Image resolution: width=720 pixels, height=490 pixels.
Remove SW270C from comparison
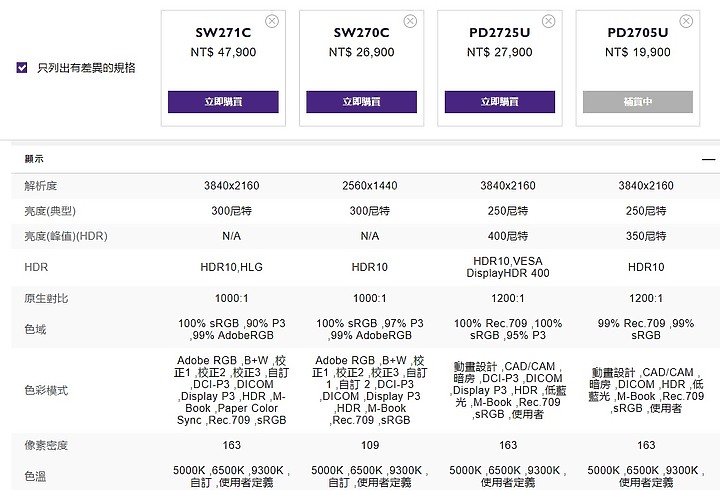point(410,21)
